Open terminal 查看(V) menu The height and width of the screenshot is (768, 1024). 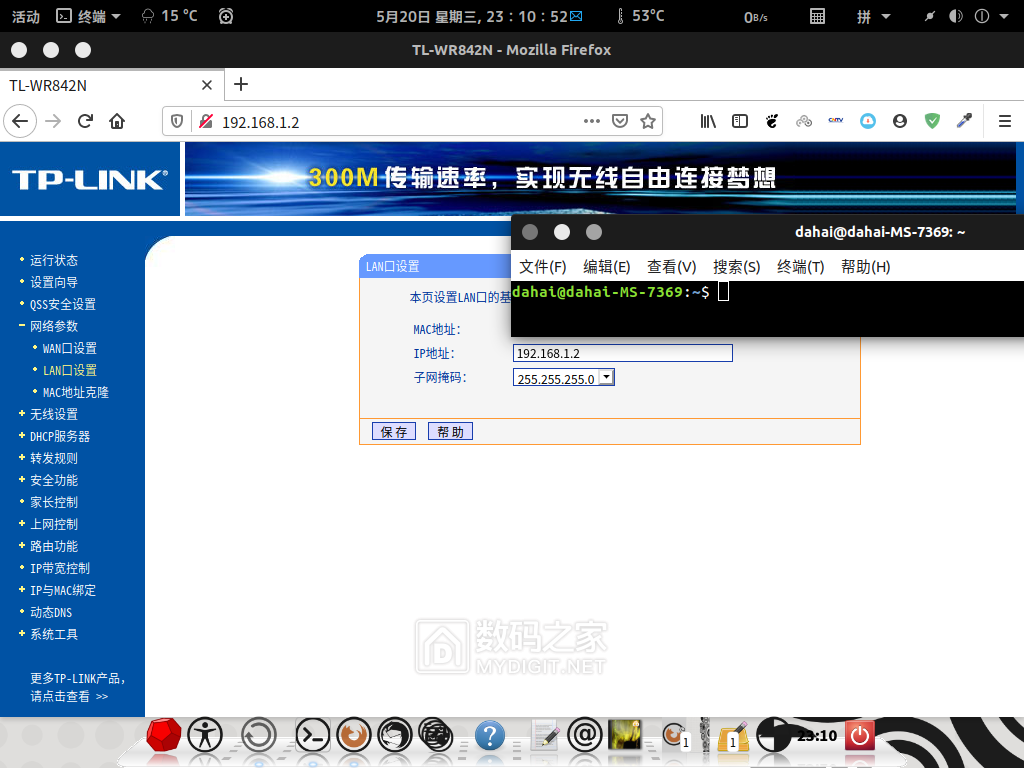click(671, 266)
